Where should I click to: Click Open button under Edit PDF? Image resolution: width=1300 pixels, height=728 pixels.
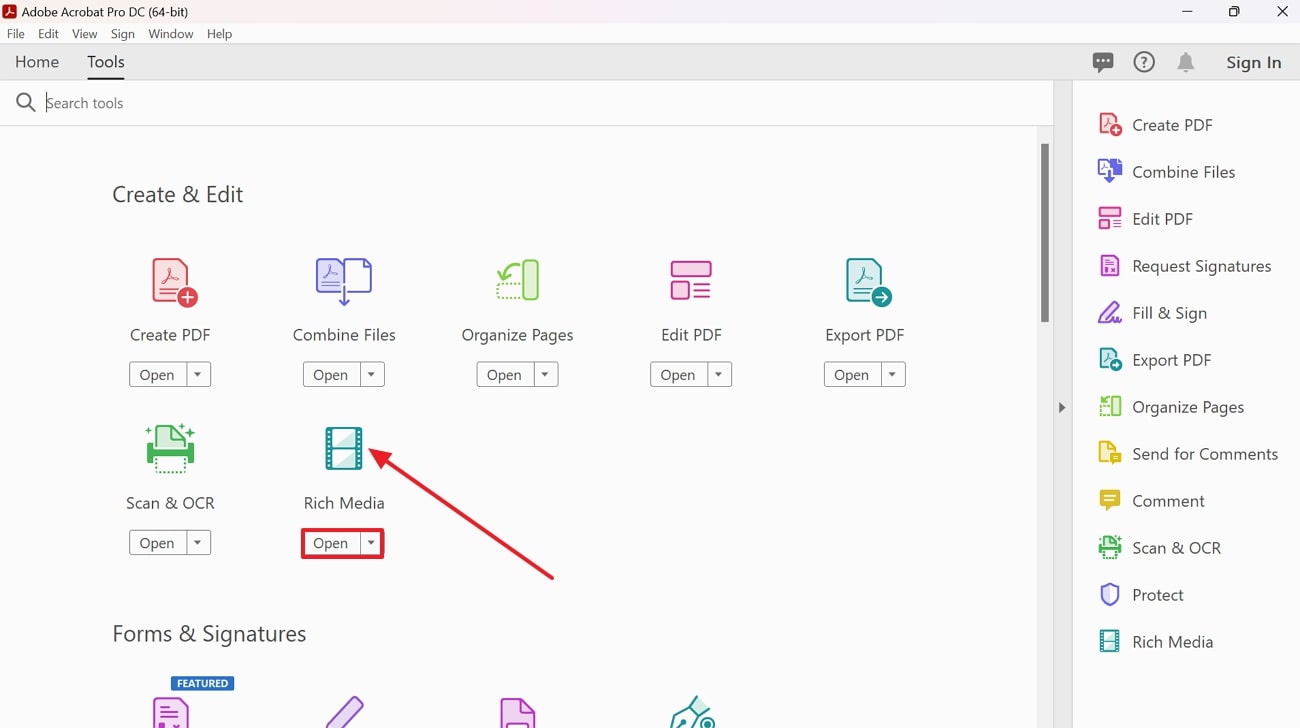[679, 375]
